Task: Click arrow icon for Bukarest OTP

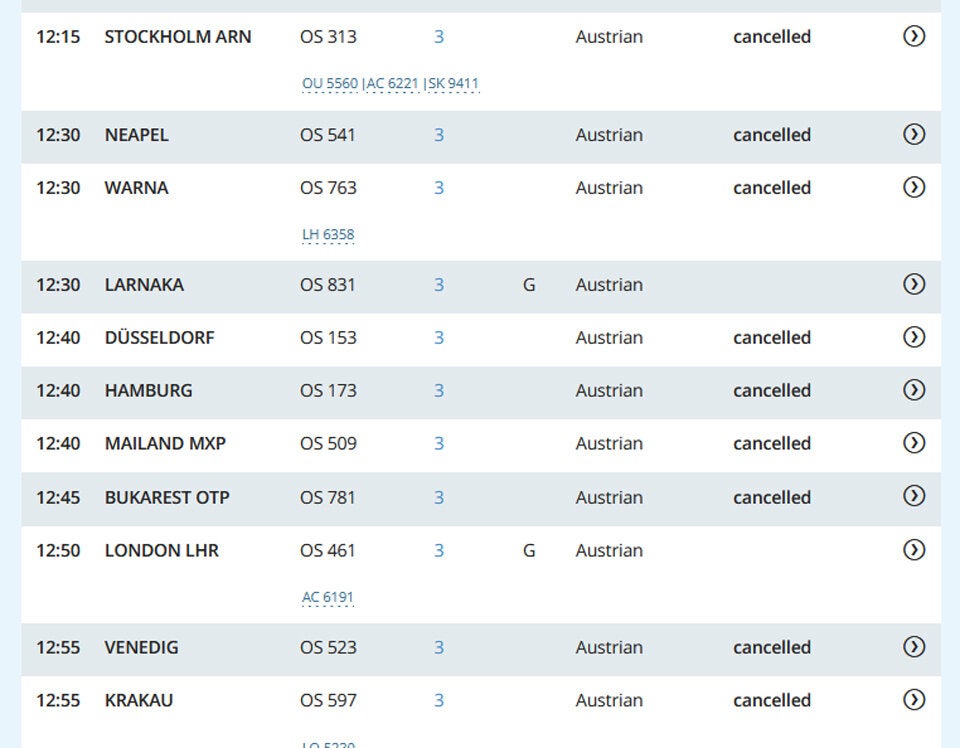Action: coord(913,497)
